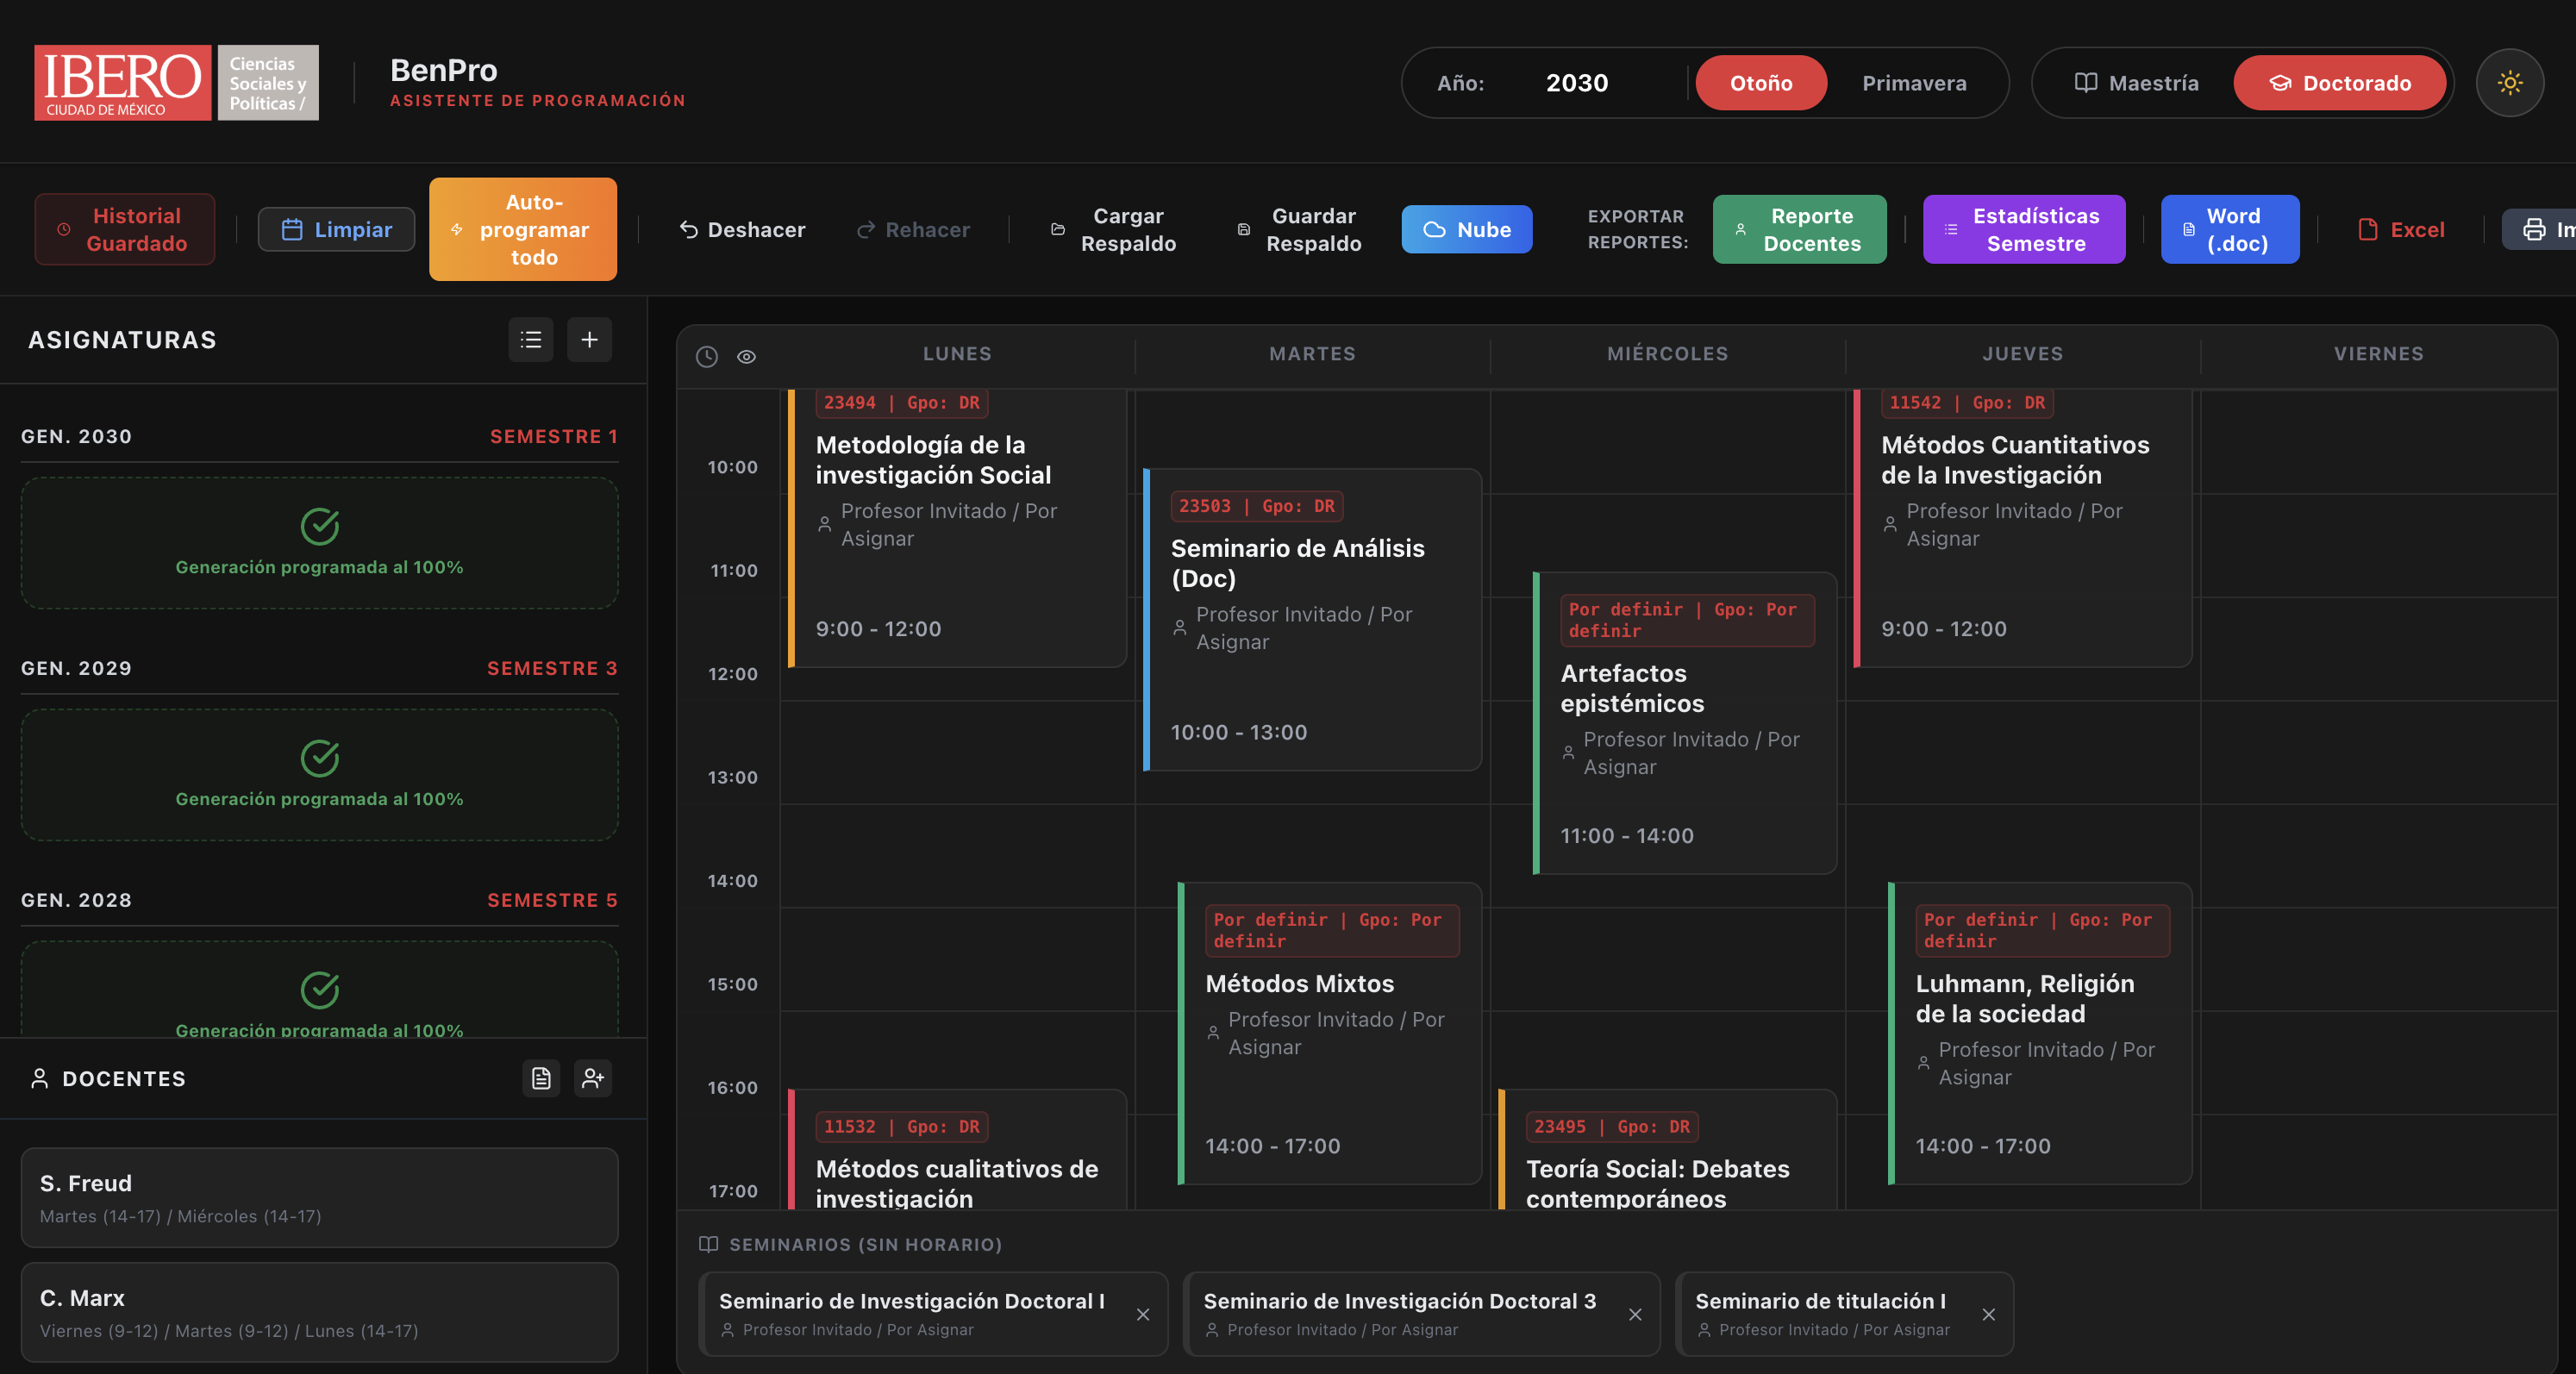The height and width of the screenshot is (1374, 2576).
Task: Click the 11542 | Gpo: DR tag
Action: coord(1967,403)
